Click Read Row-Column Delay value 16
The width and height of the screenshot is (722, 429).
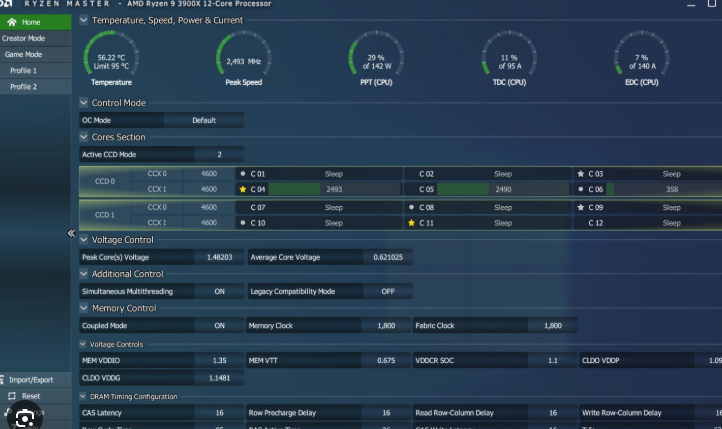point(553,413)
